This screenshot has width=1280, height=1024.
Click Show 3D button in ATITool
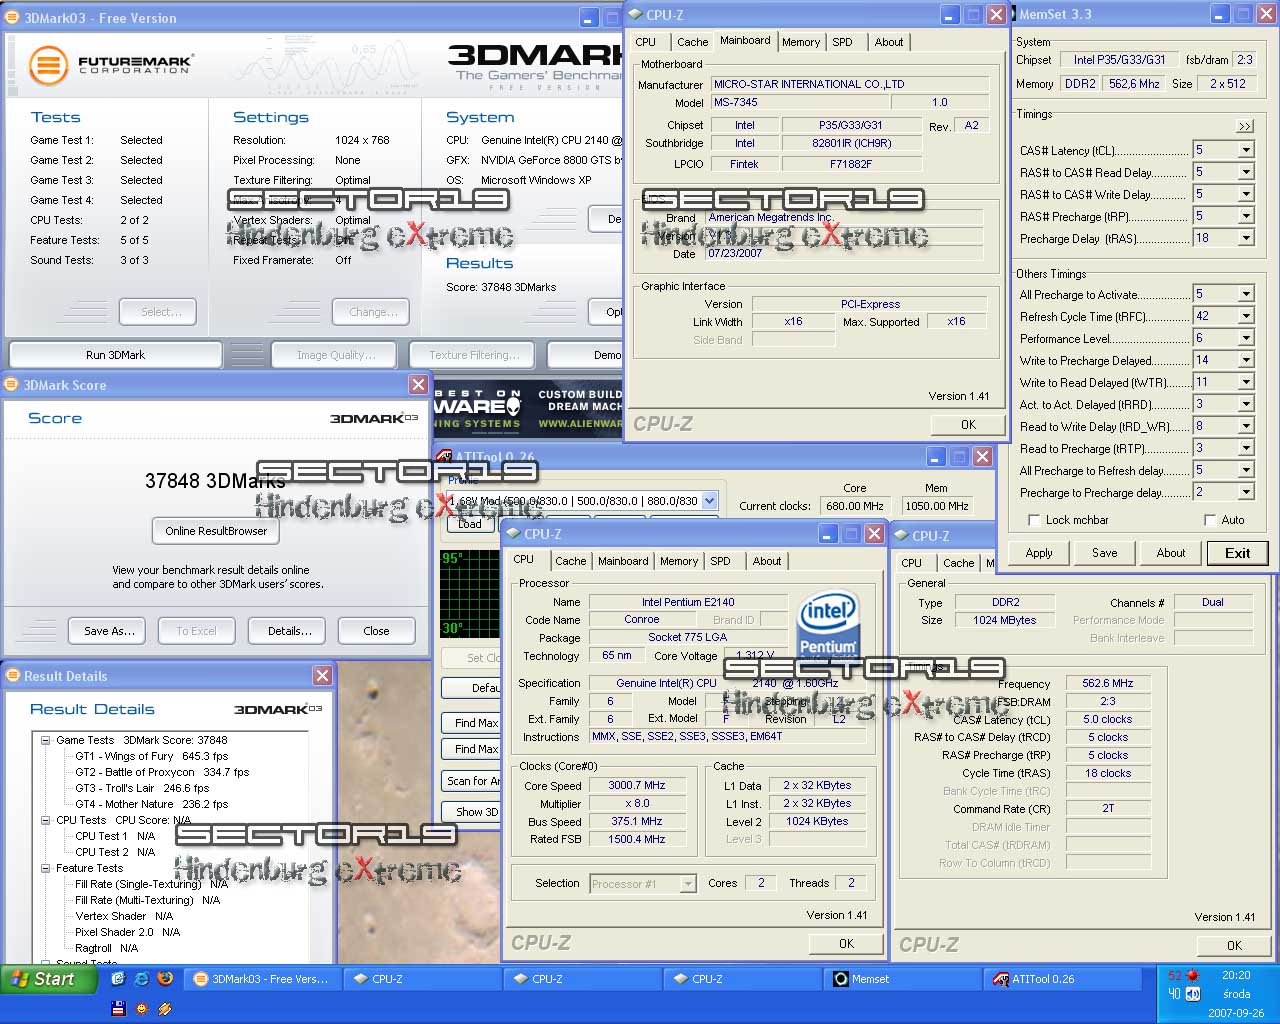472,812
